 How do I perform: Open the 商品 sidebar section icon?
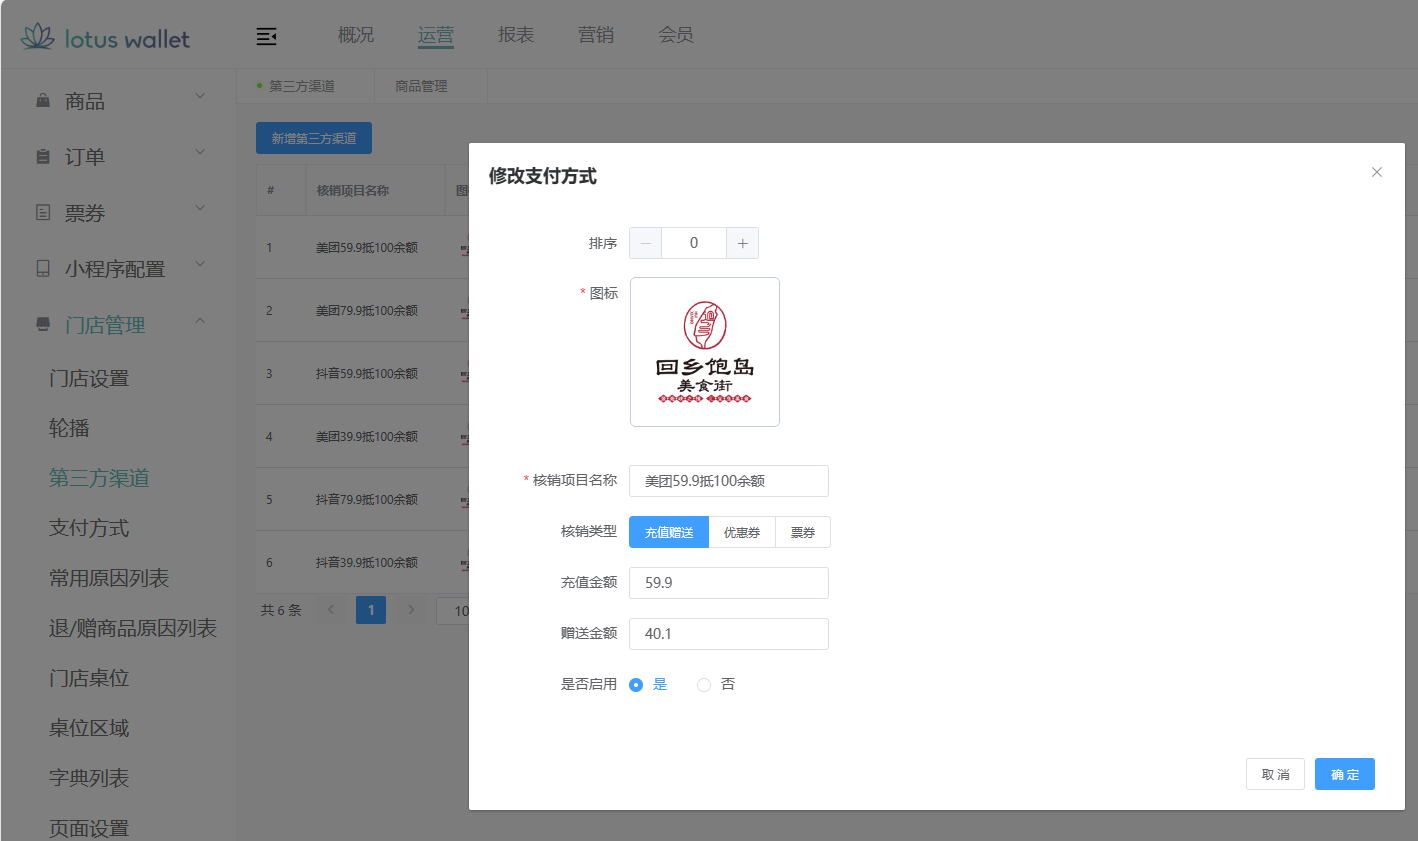[x=41, y=100]
